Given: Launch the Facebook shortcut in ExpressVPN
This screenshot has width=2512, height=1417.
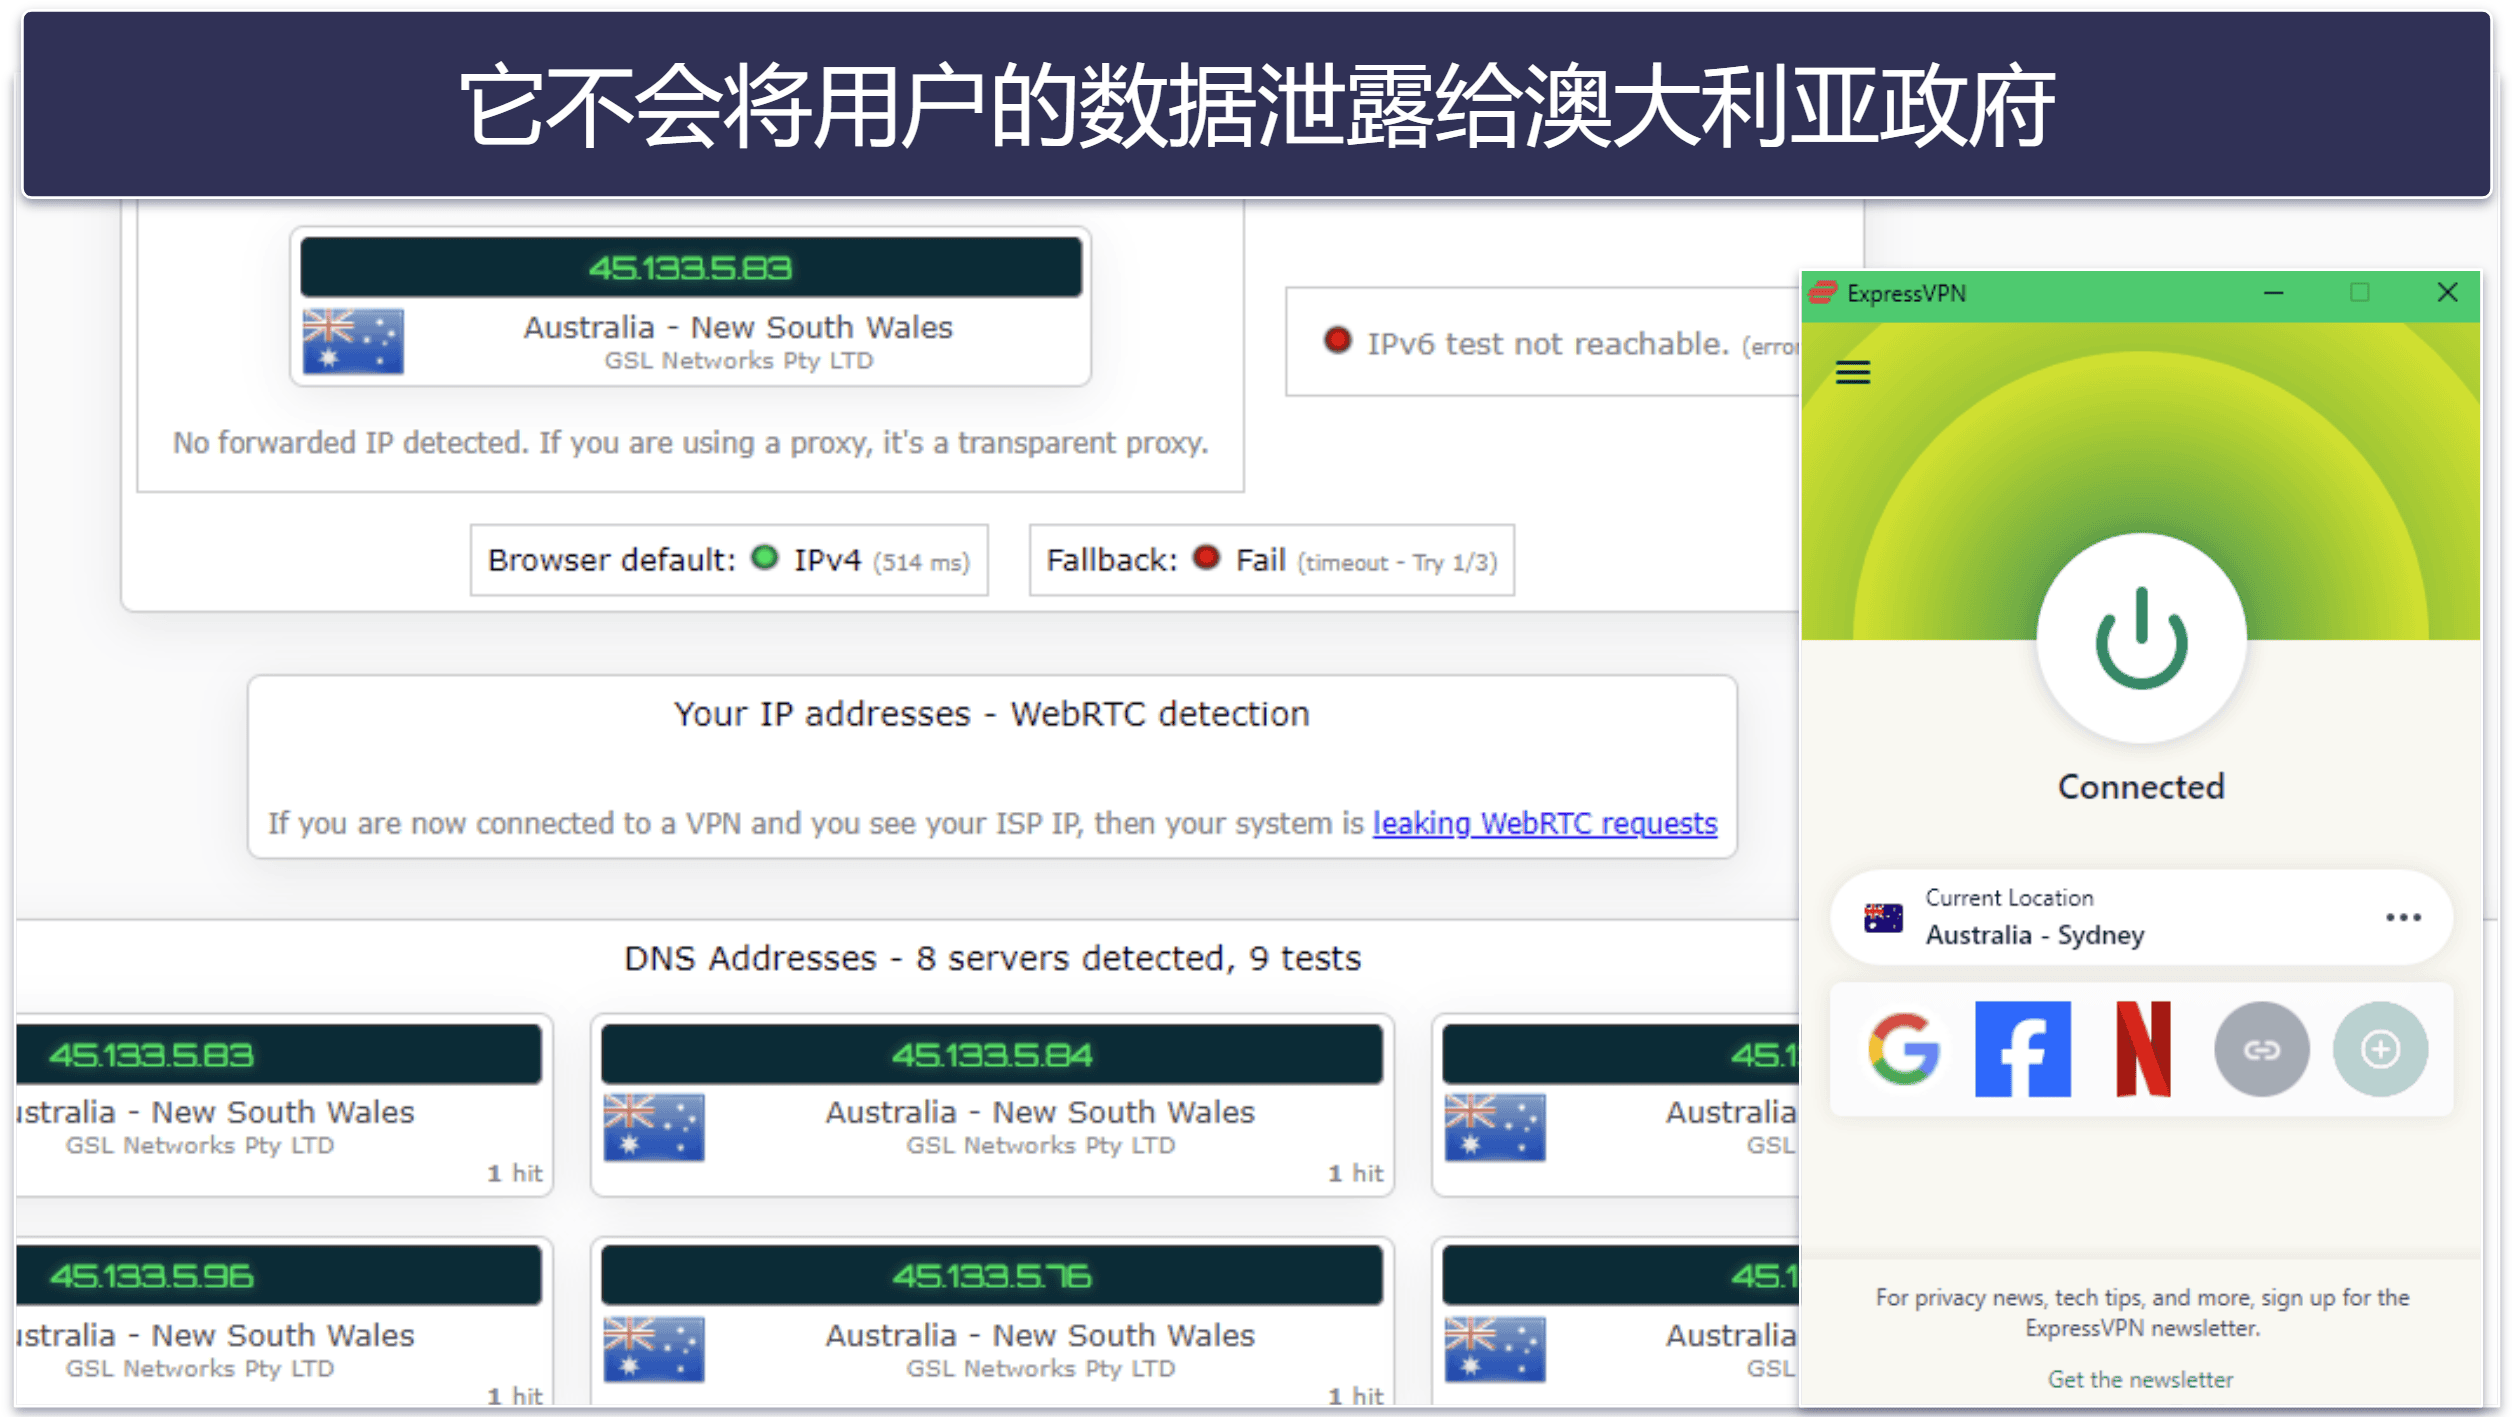Looking at the screenshot, I should point(2022,1049).
